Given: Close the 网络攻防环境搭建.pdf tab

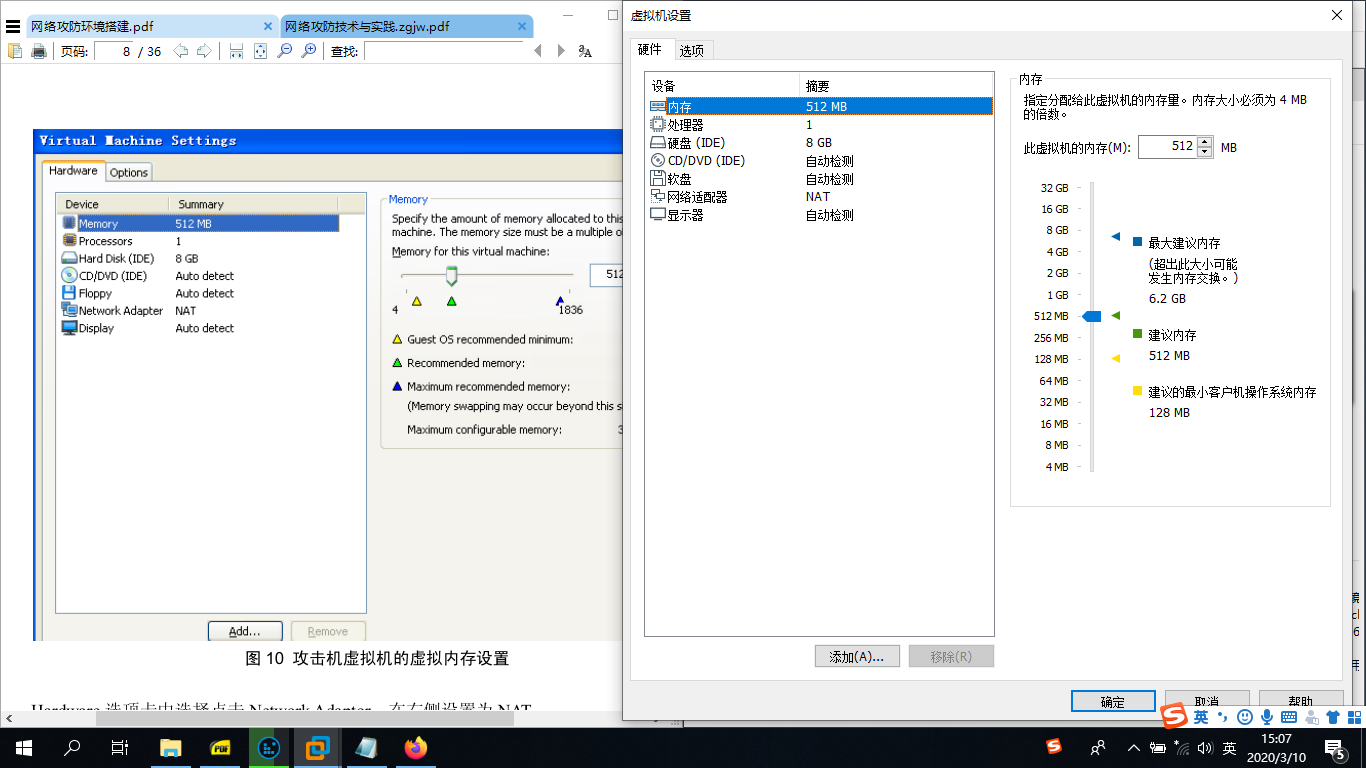Looking at the screenshot, I should coord(268,27).
